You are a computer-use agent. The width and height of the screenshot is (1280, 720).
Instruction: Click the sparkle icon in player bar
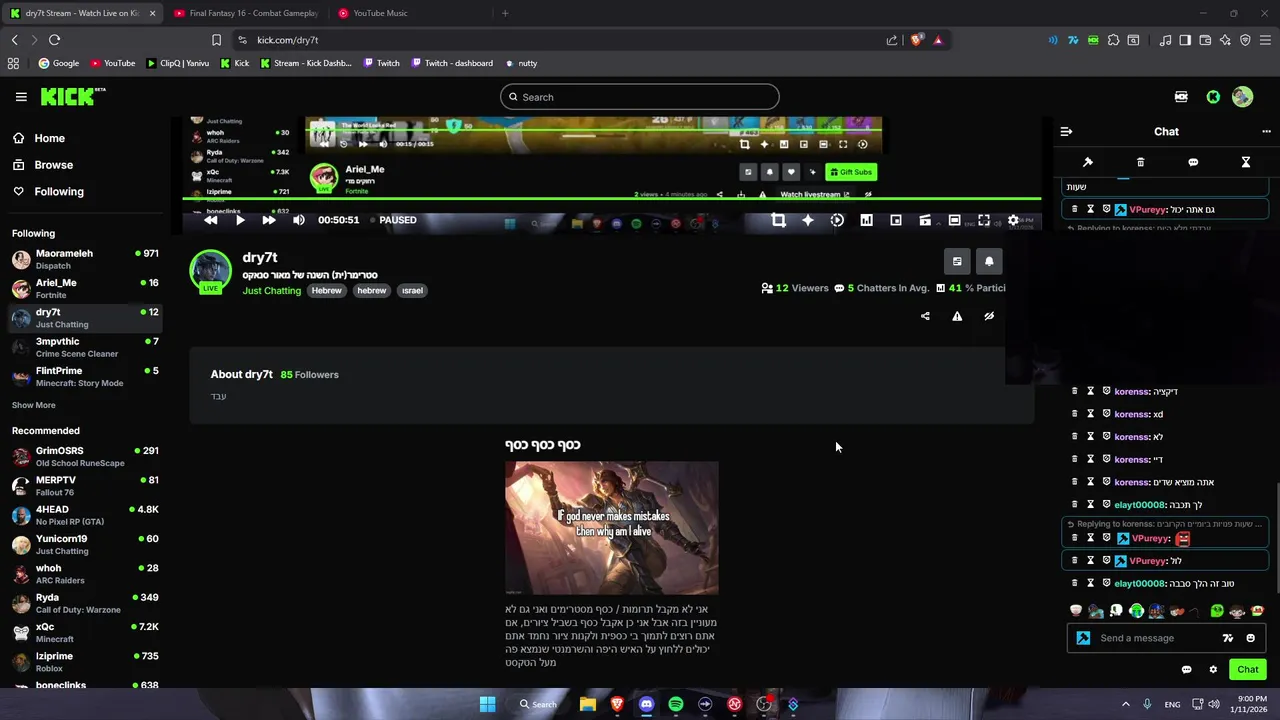click(x=808, y=220)
